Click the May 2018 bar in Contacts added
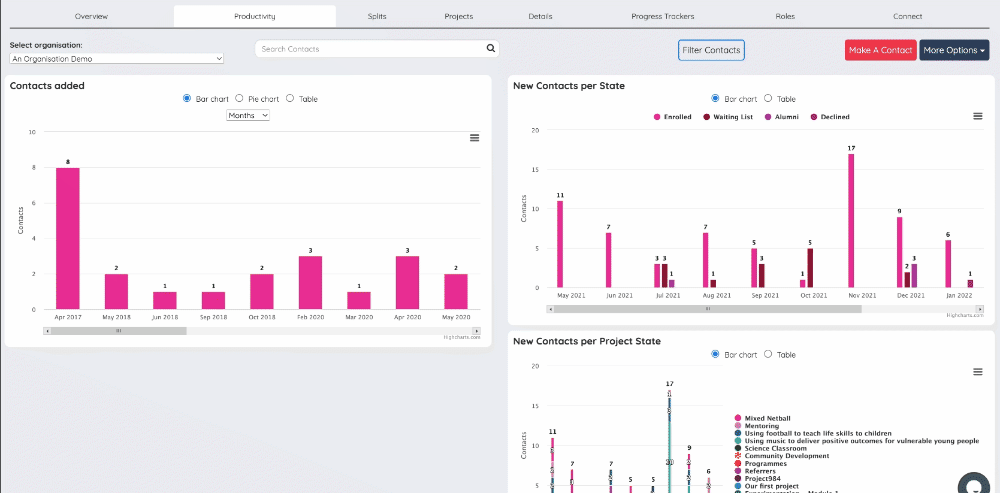Viewport: 1000px width, 493px height. coord(117,291)
